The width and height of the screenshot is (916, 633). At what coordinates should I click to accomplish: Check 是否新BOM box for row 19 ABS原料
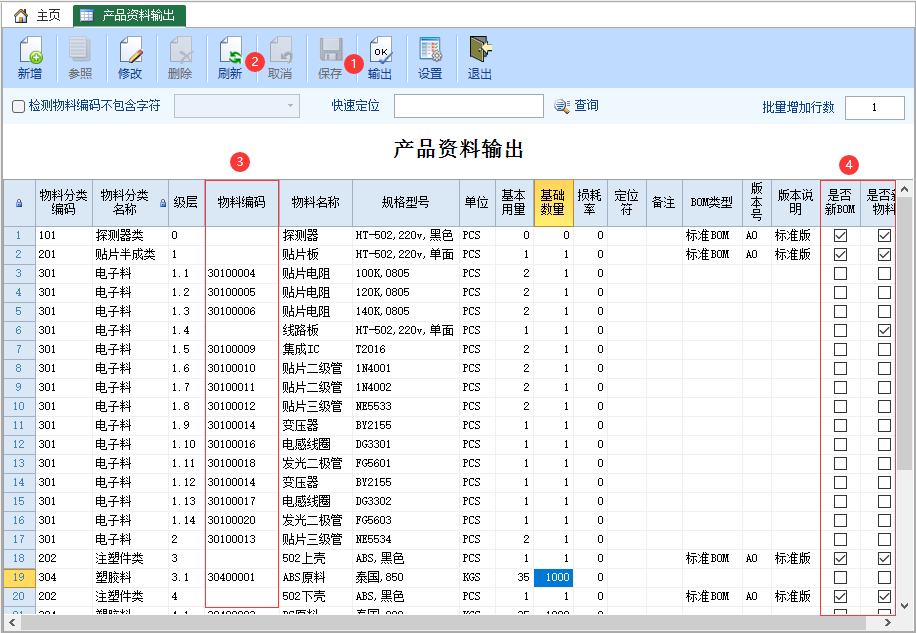click(840, 578)
